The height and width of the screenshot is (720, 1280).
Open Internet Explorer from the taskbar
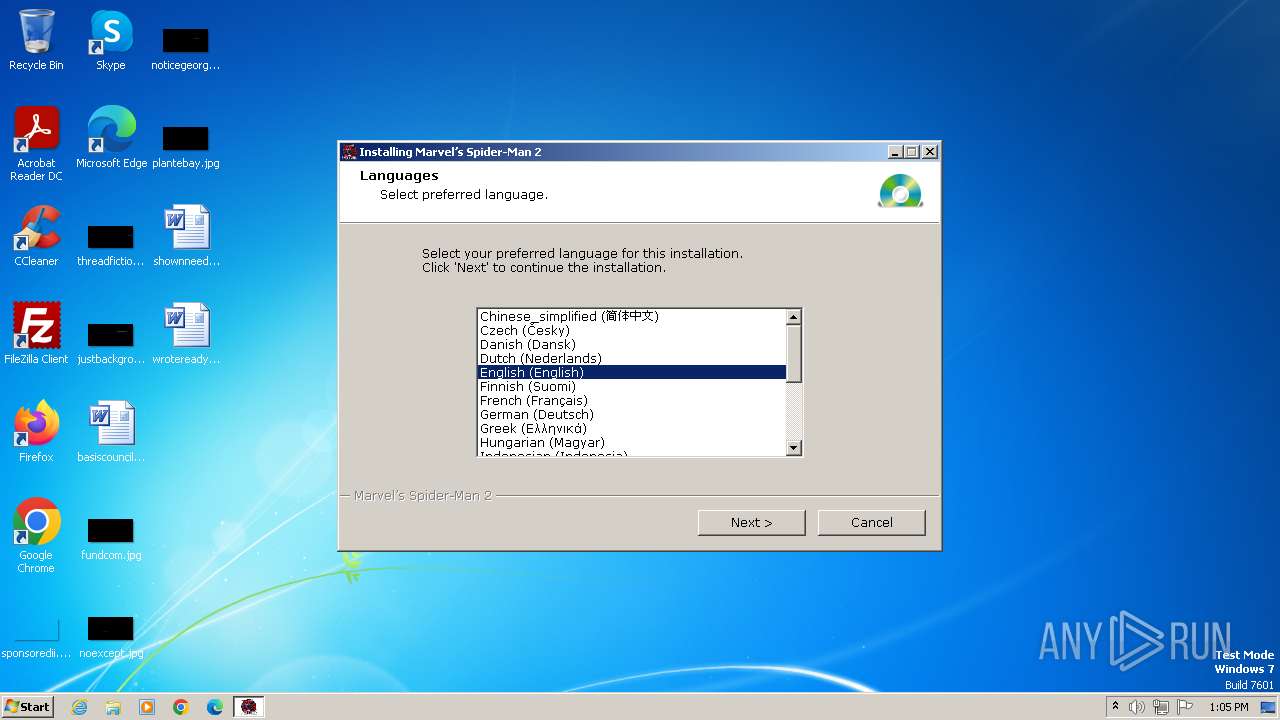click(x=80, y=707)
